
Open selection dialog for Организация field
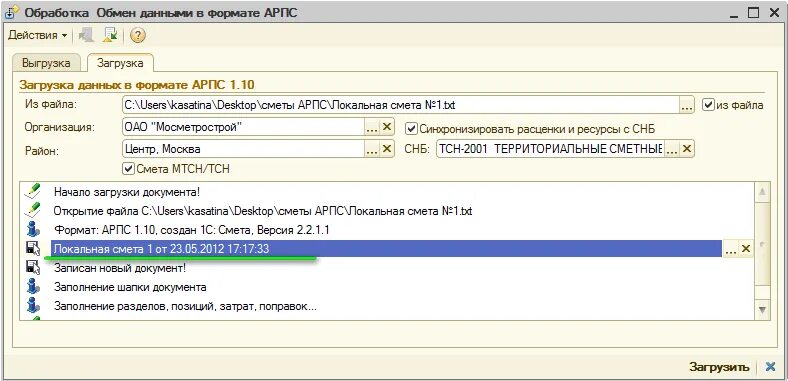(x=371, y=128)
